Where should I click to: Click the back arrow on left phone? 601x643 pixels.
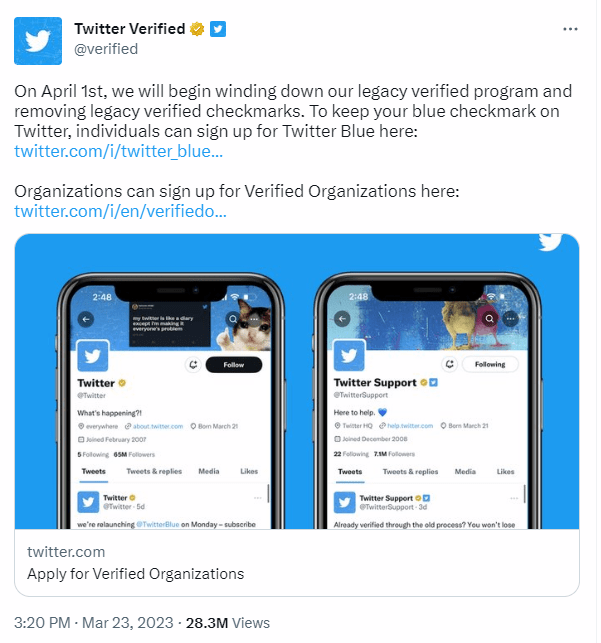(86, 319)
